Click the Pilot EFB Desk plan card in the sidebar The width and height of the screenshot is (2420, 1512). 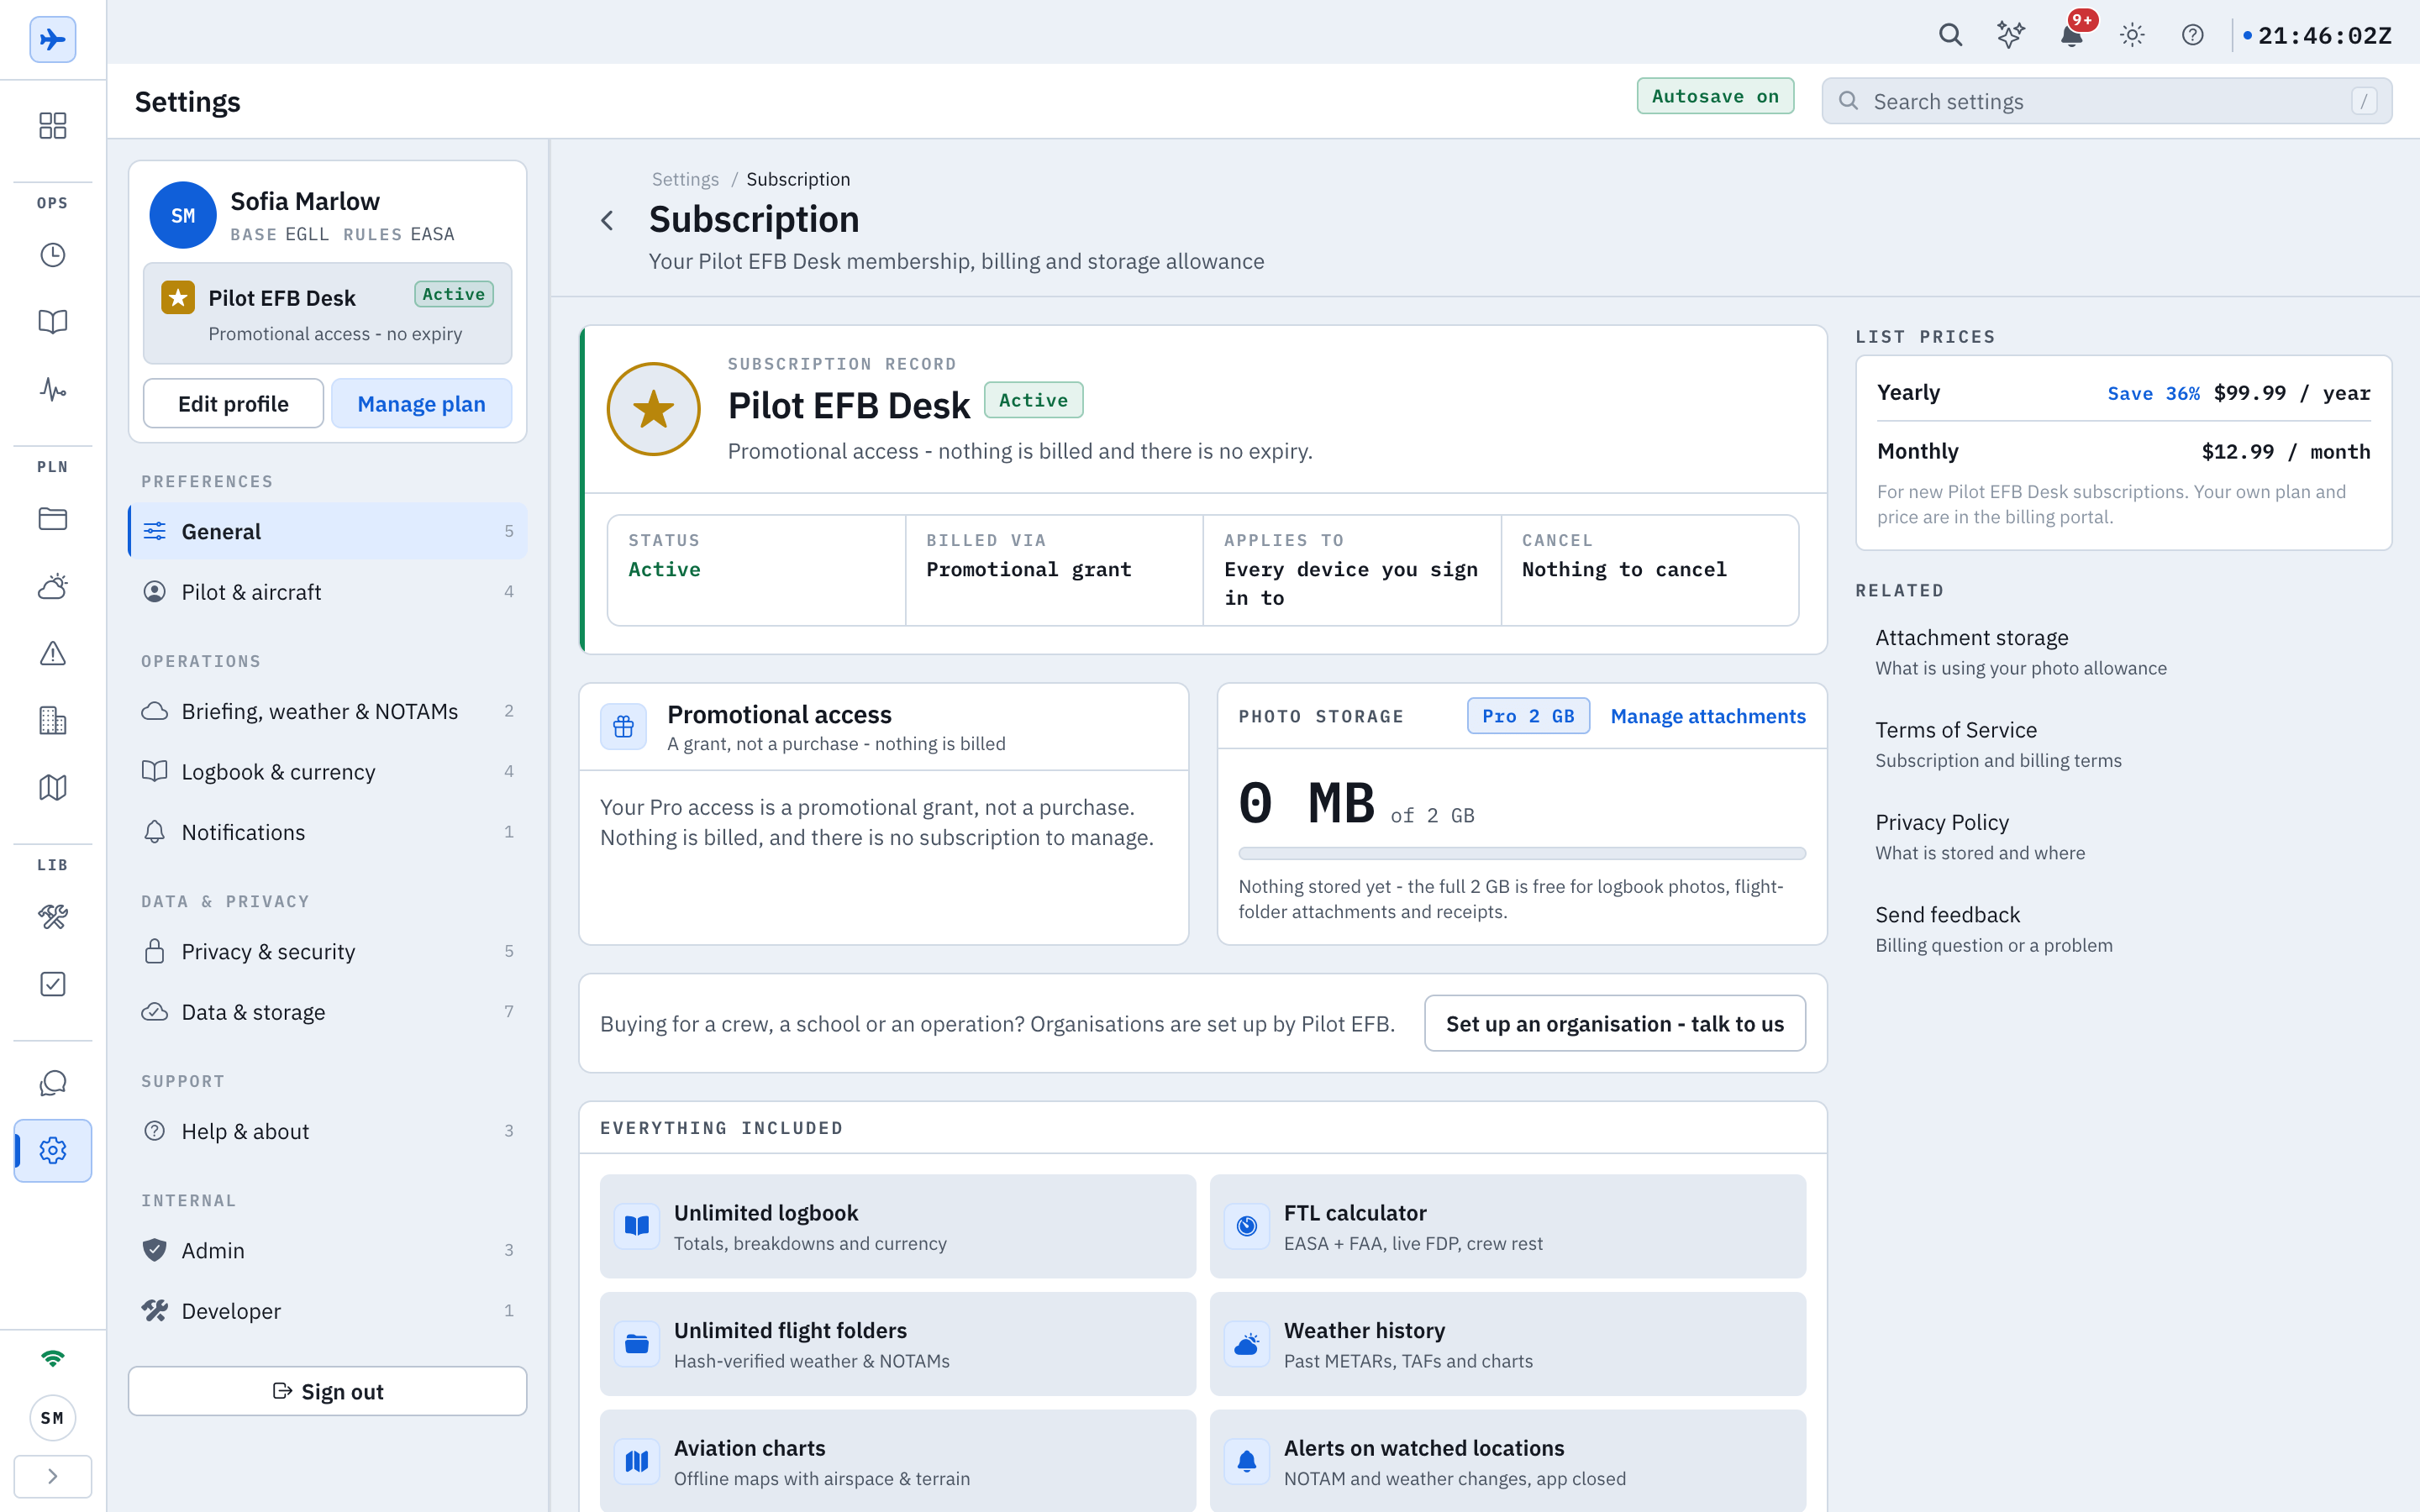[x=328, y=314]
